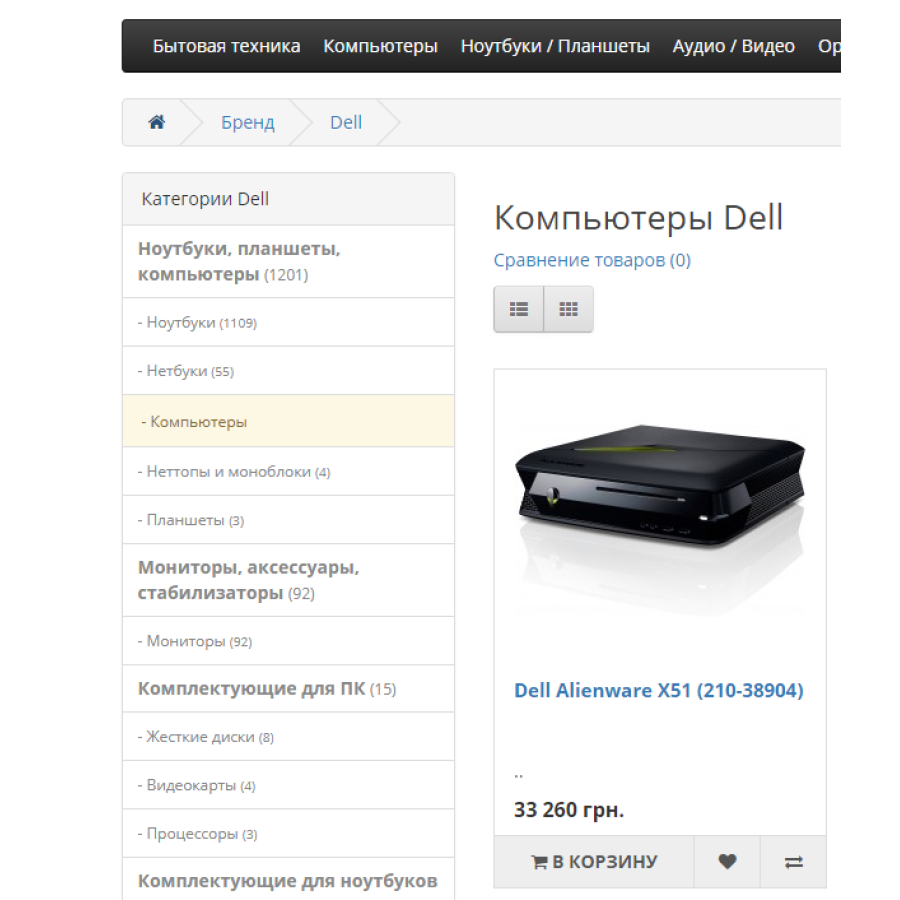
Task: Select Мониторы (92) subcategory
Action: tap(288, 641)
